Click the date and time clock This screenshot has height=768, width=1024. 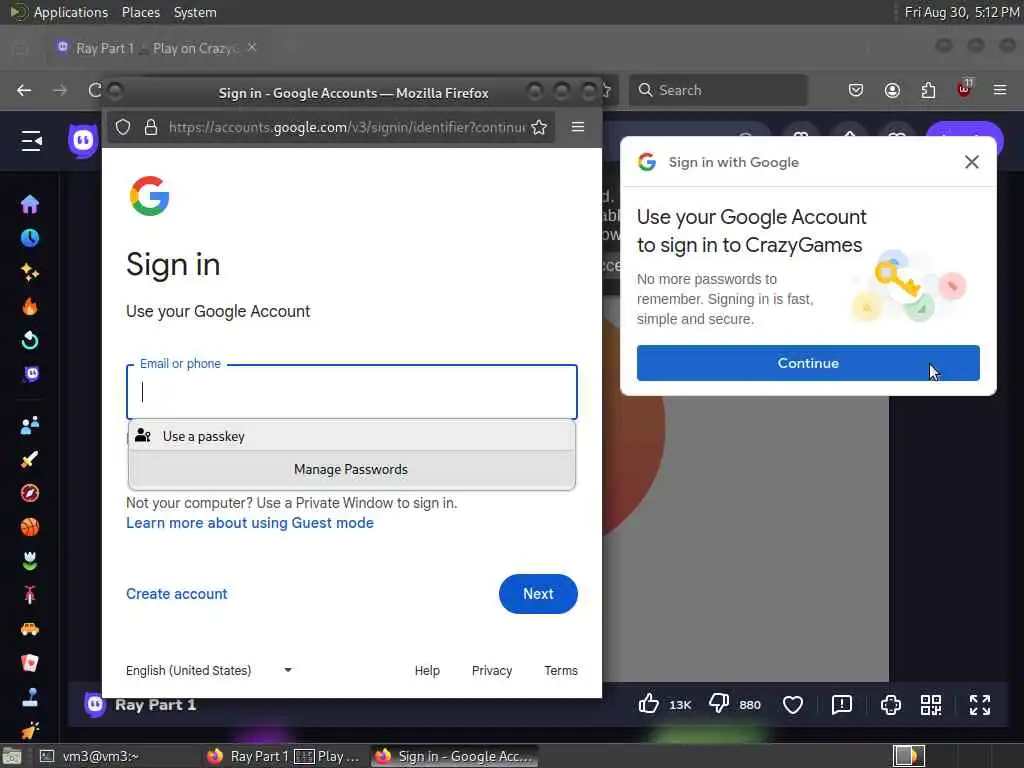[961, 12]
